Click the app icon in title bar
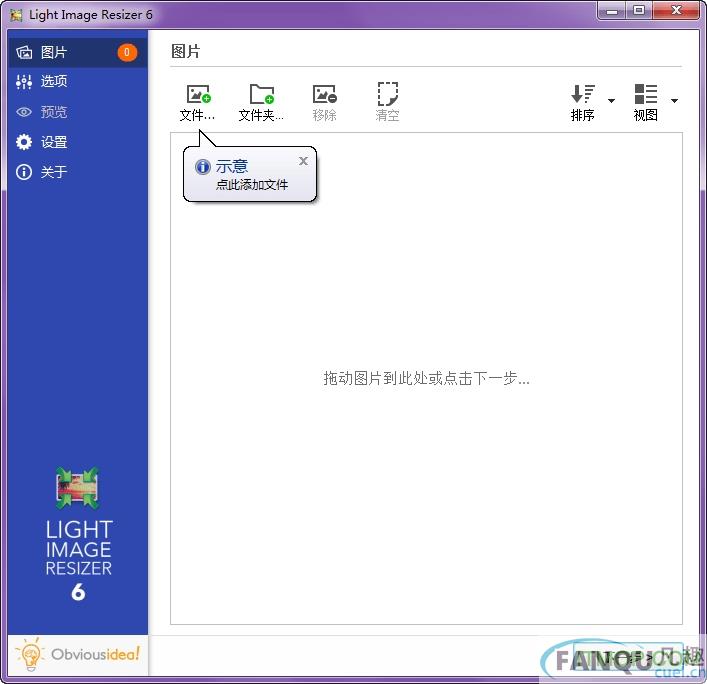Viewport: 707px width, 684px height. tap(16, 15)
